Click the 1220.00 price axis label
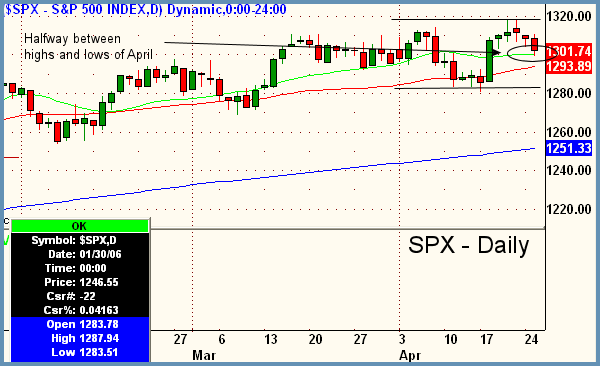The height and width of the screenshot is (366, 600). click(569, 209)
